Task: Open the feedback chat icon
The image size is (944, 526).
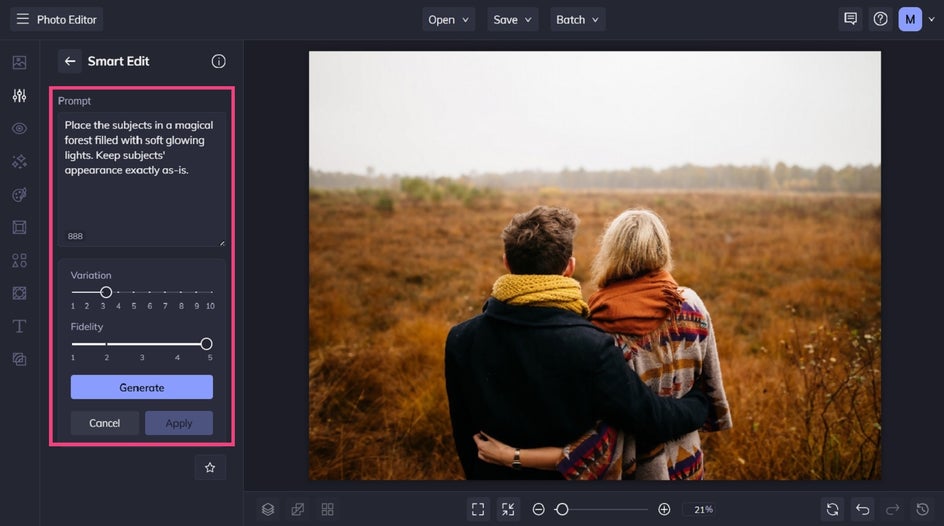Action: [x=851, y=19]
